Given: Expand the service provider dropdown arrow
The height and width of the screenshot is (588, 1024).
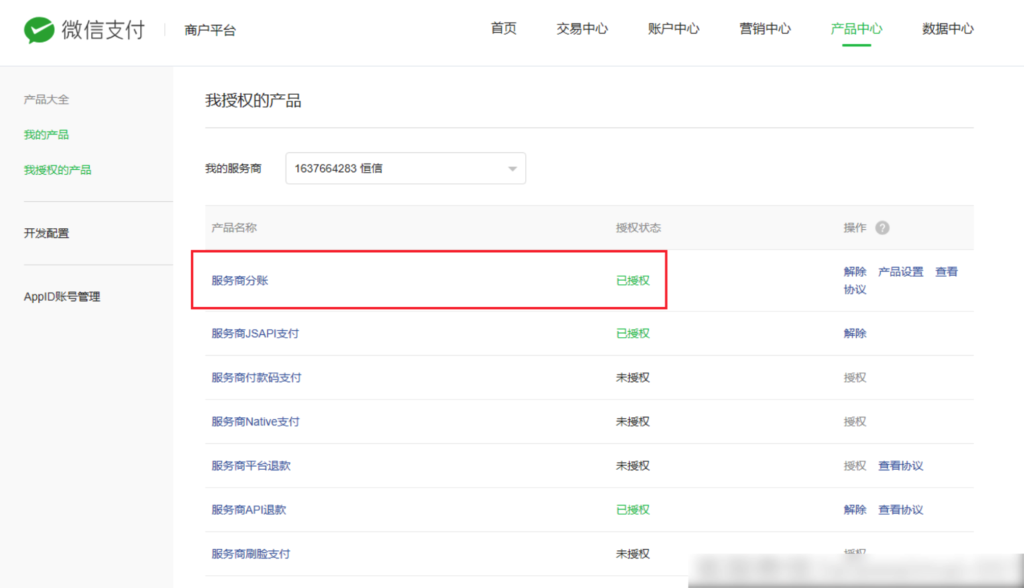Looking at the screenshot, I should pyautogui.click(x=511, y=168).
